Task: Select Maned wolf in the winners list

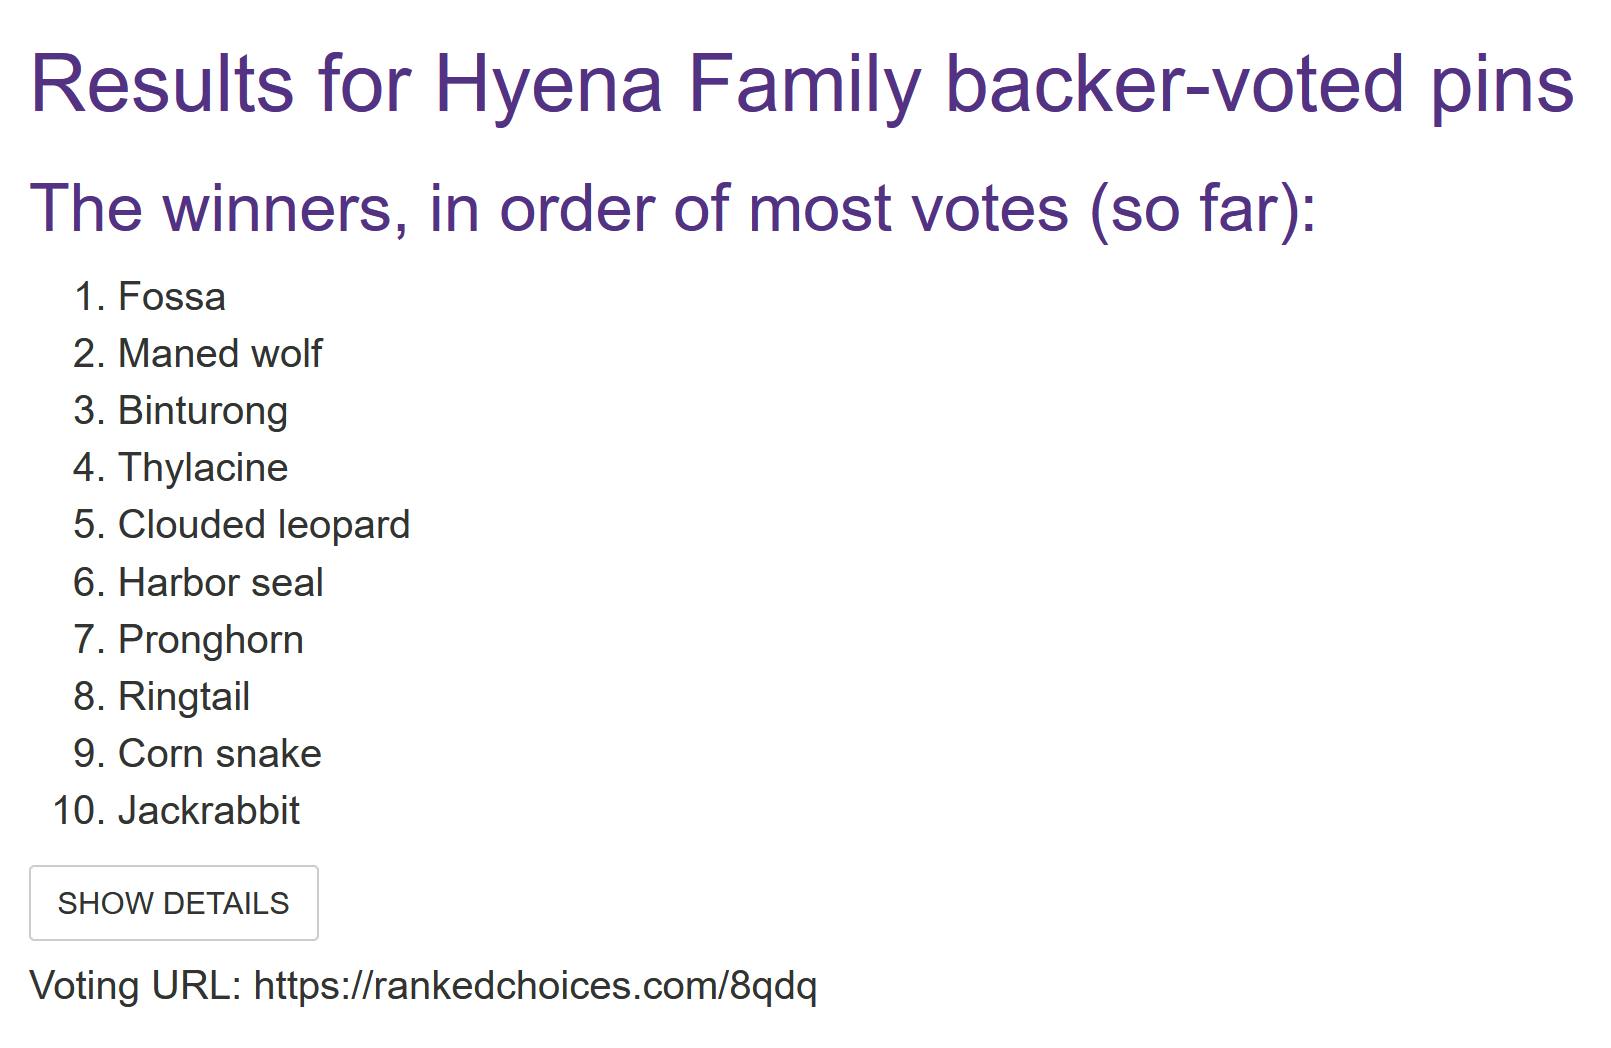Action: 220,354
